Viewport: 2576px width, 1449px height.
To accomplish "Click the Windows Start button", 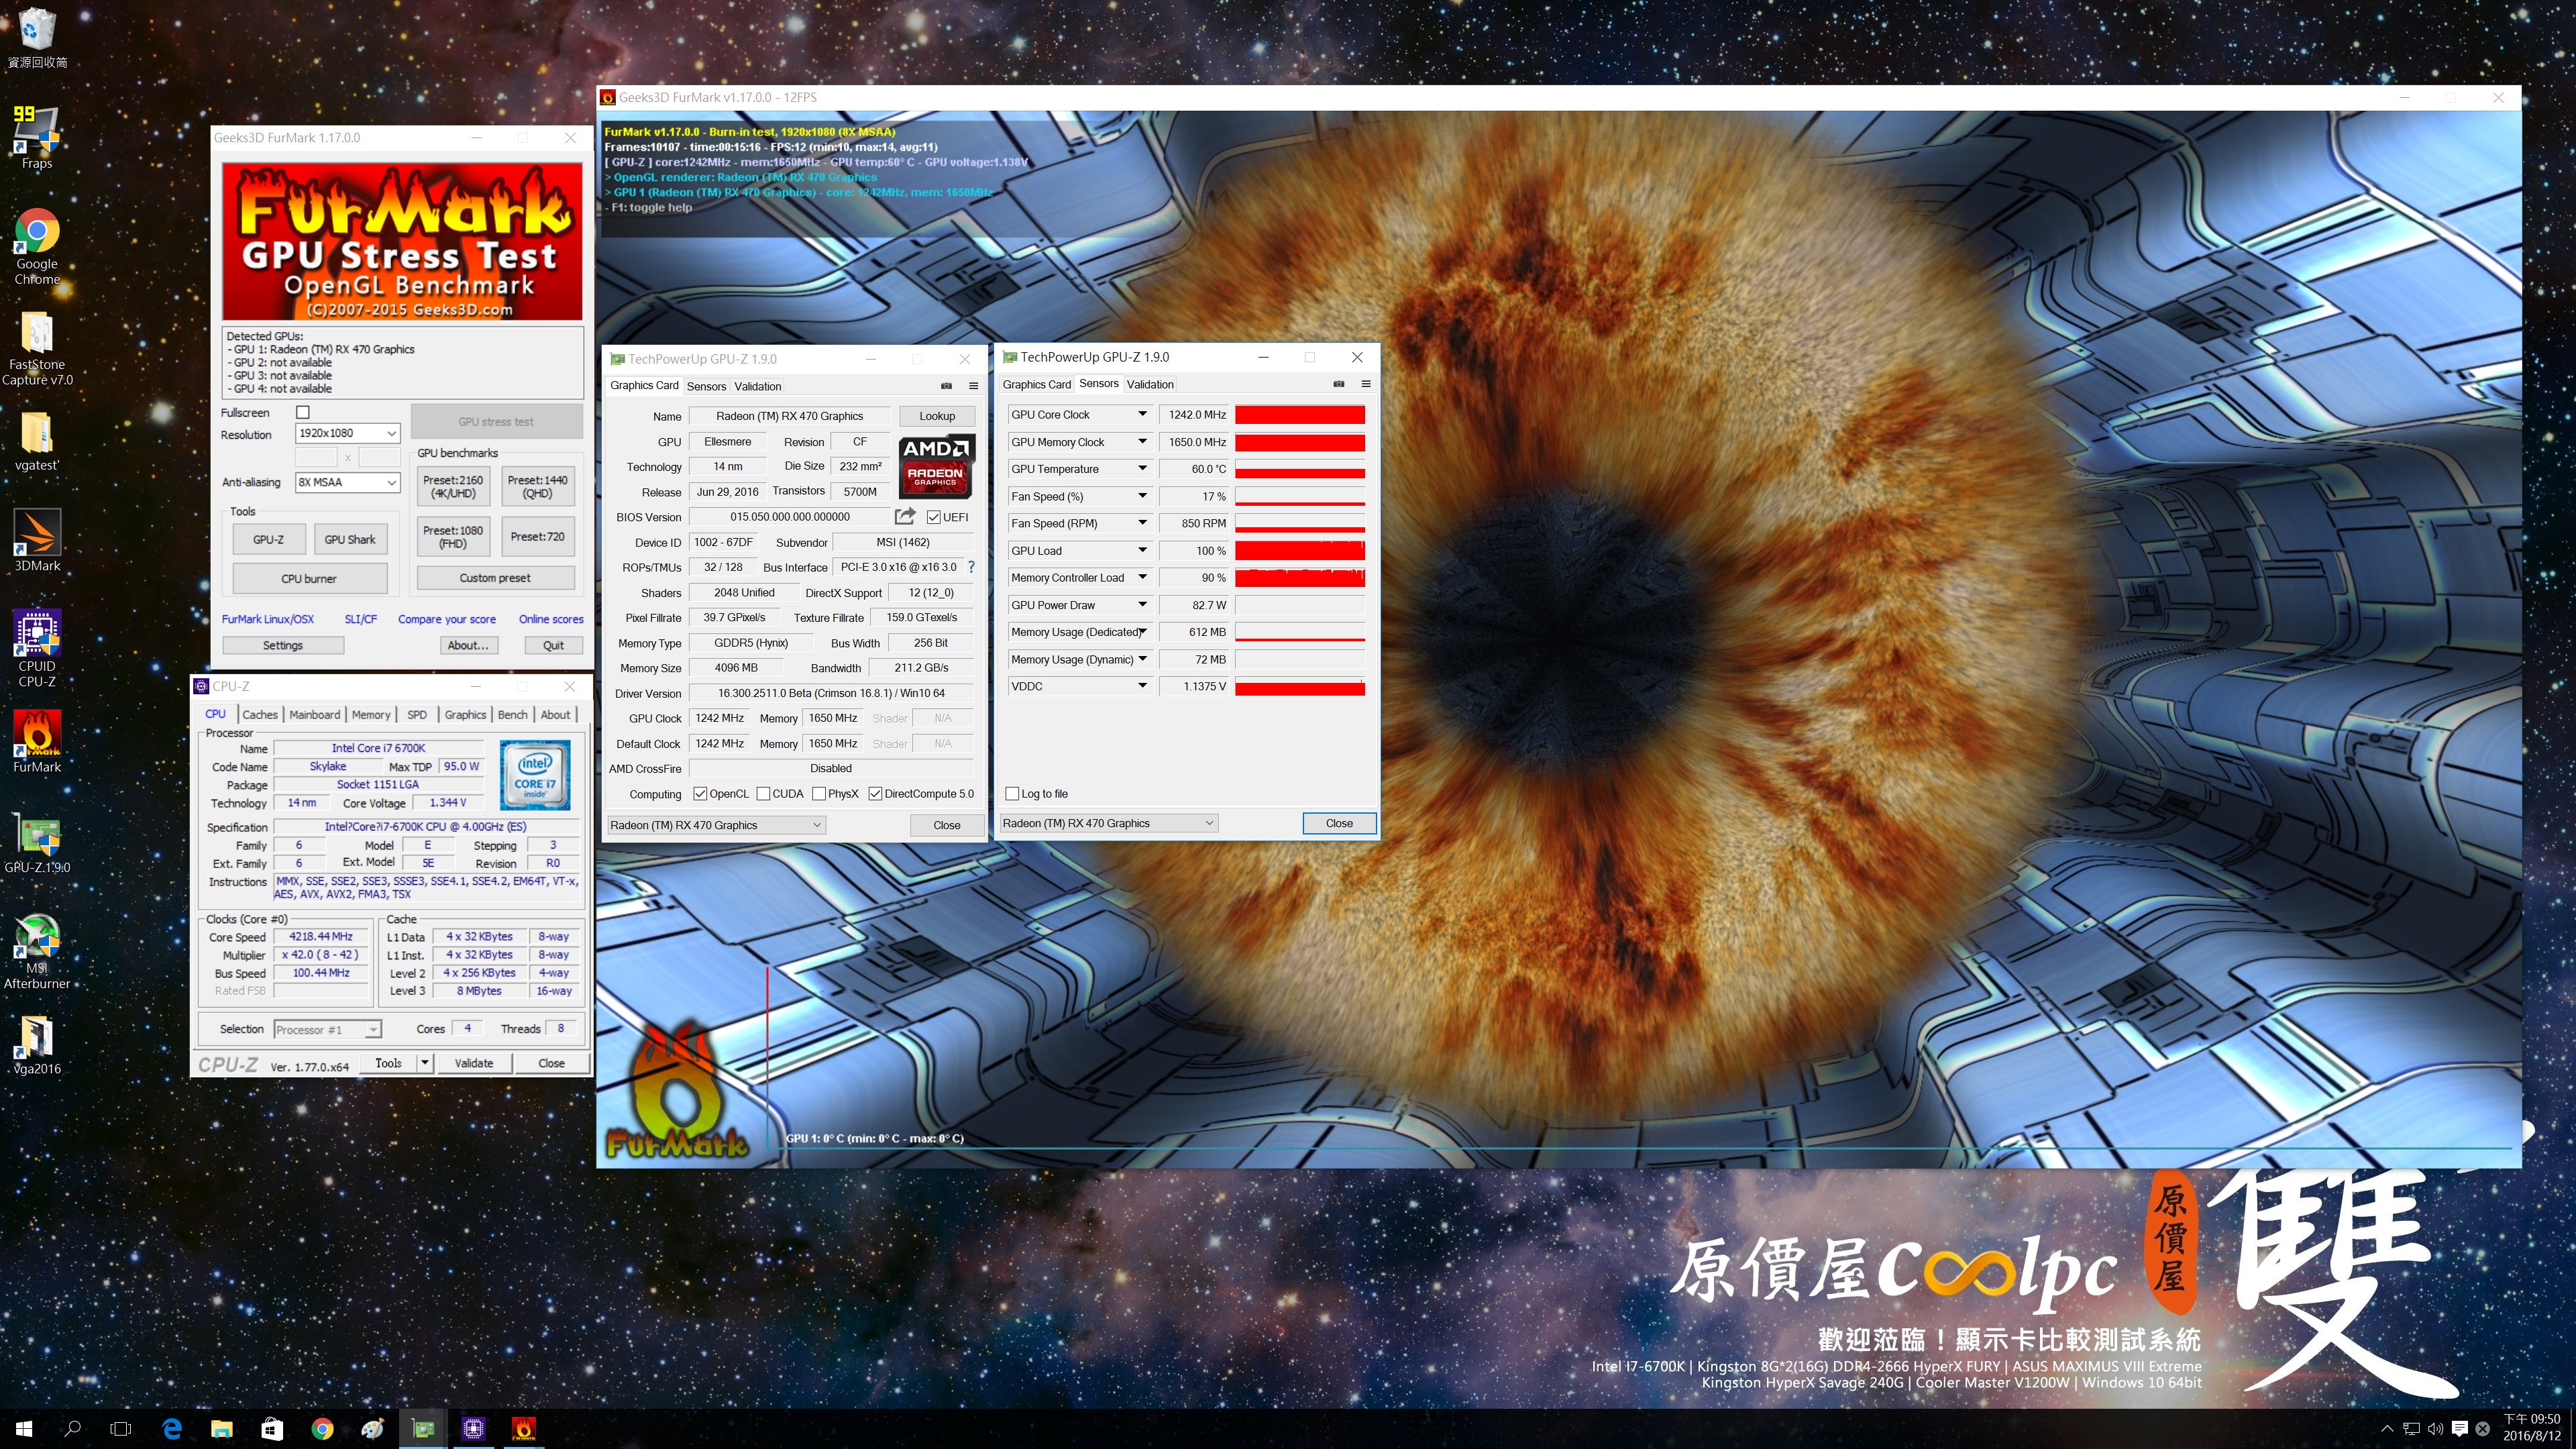I will tap(24, 1428).
